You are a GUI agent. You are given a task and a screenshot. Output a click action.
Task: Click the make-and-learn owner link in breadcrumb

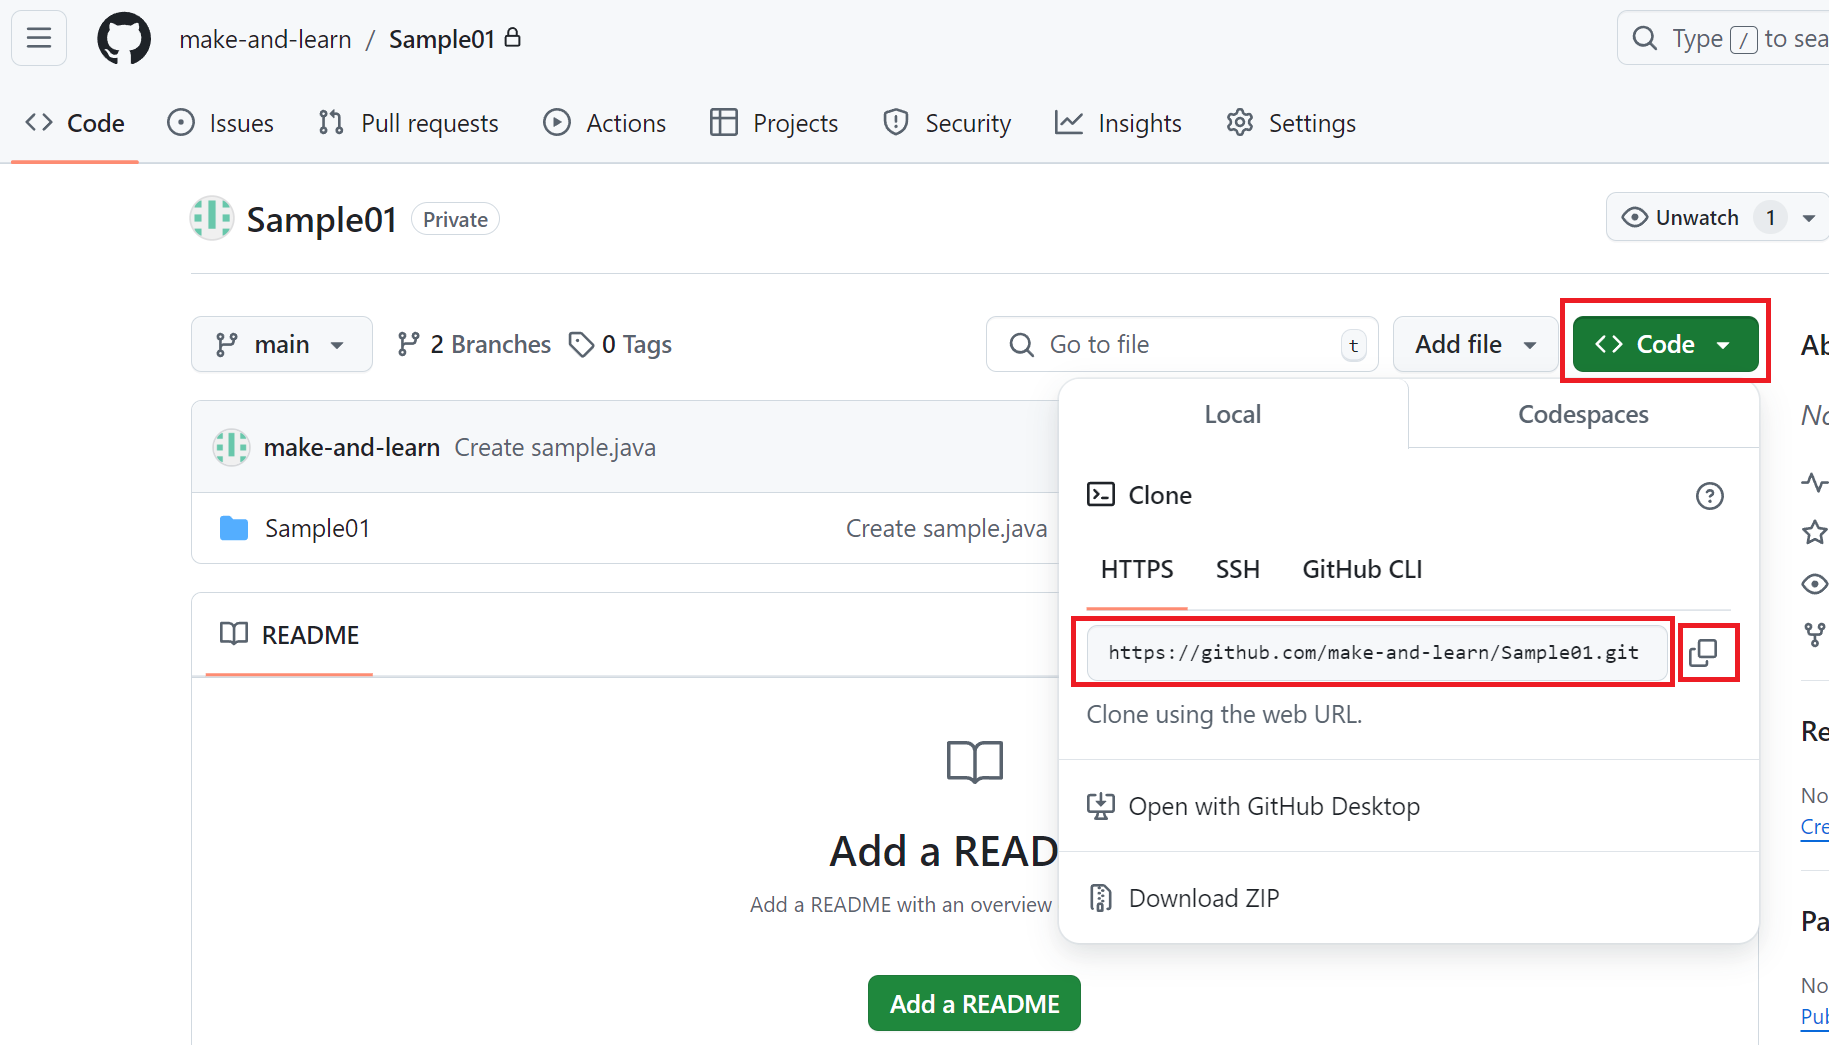point(266,39)
